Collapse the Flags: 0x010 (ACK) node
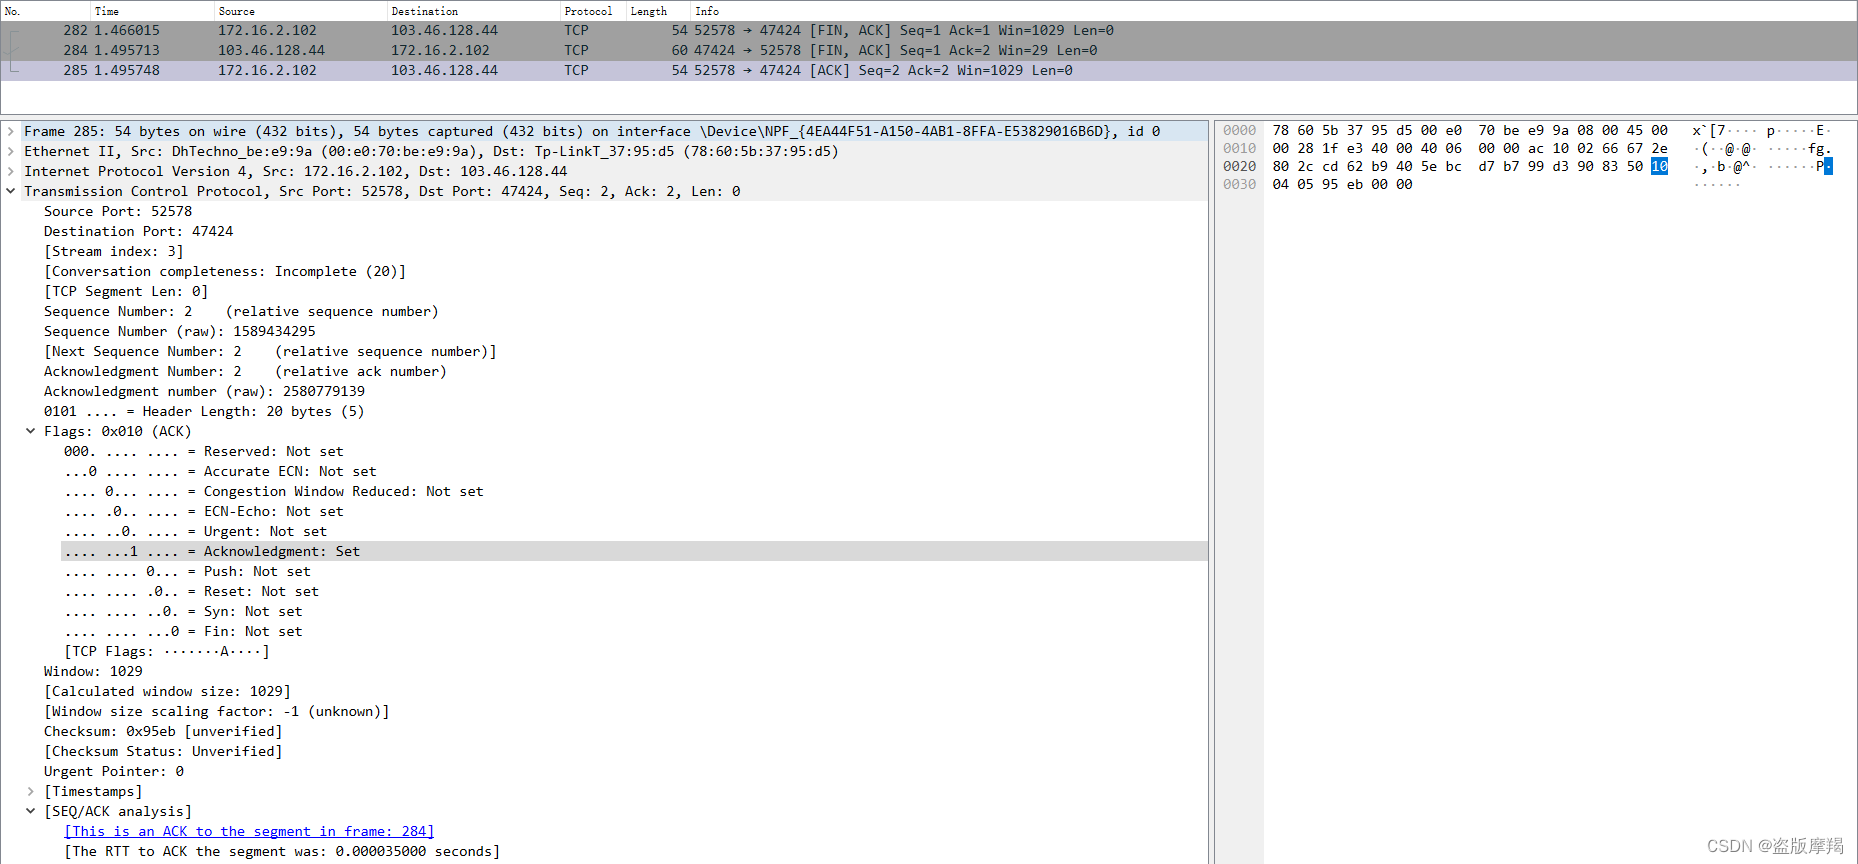This screenshot has width=1858, height=864. 31,431
